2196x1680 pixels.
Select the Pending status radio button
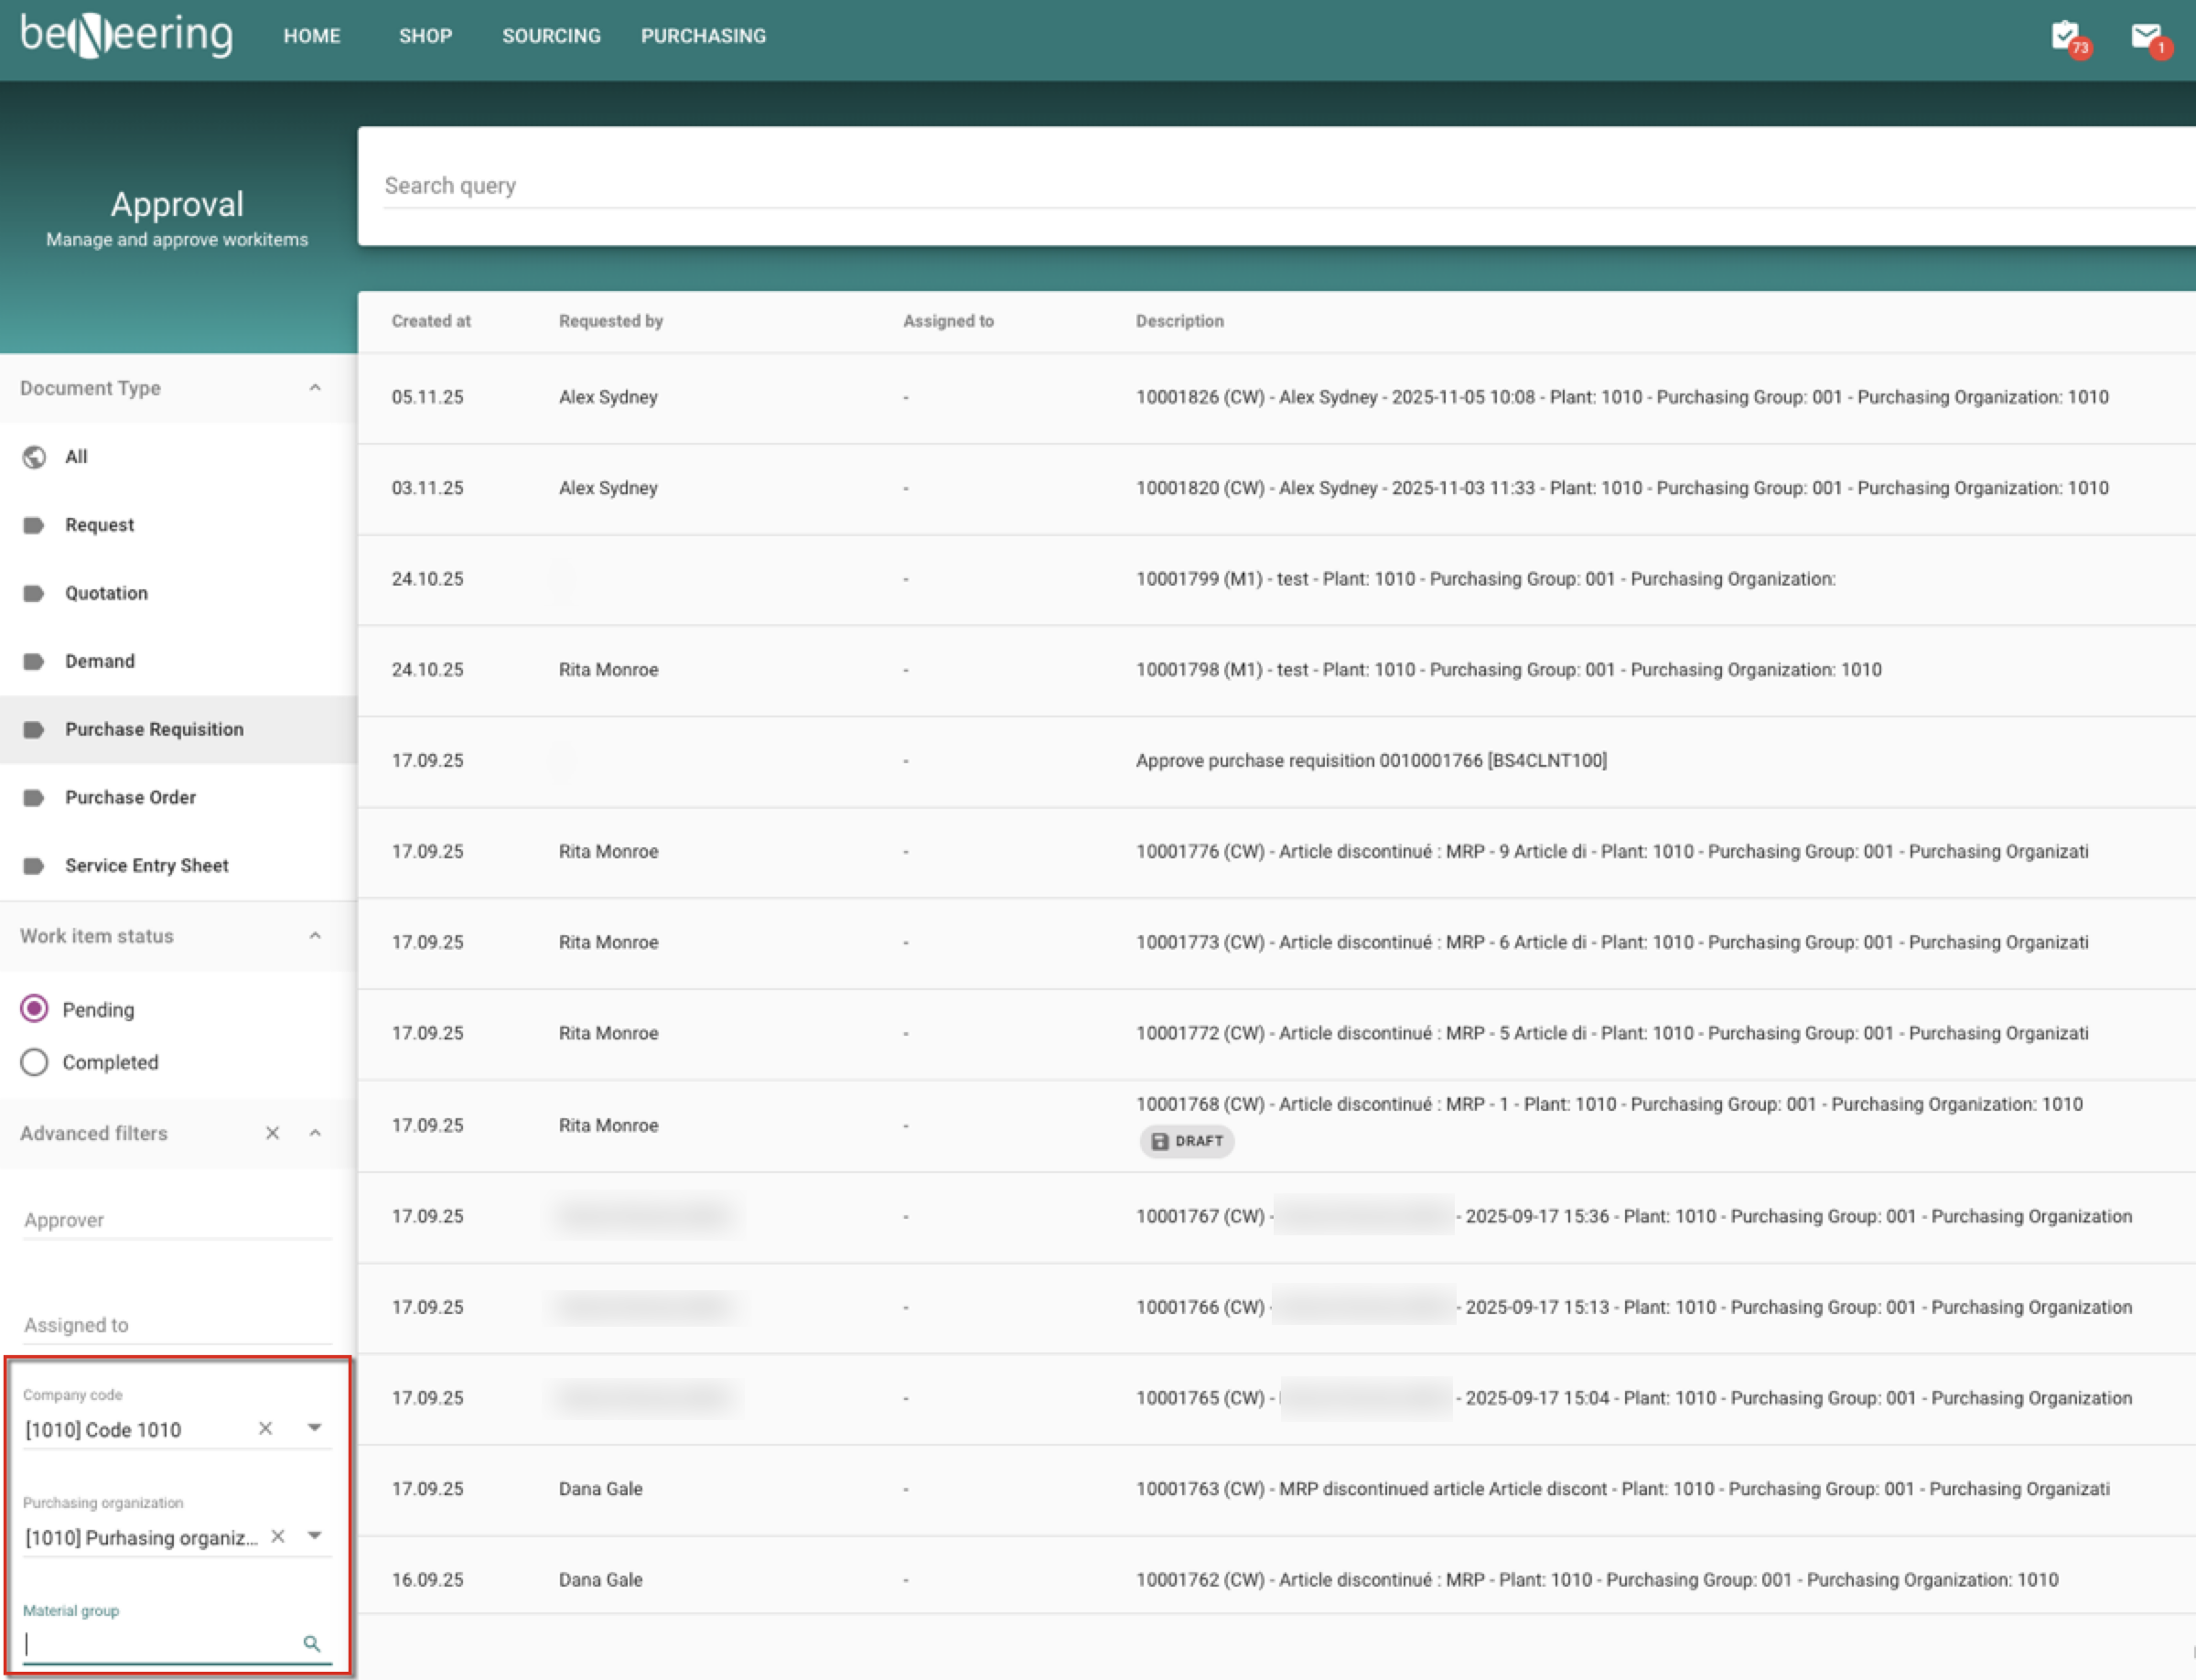tap(34, 1009)
